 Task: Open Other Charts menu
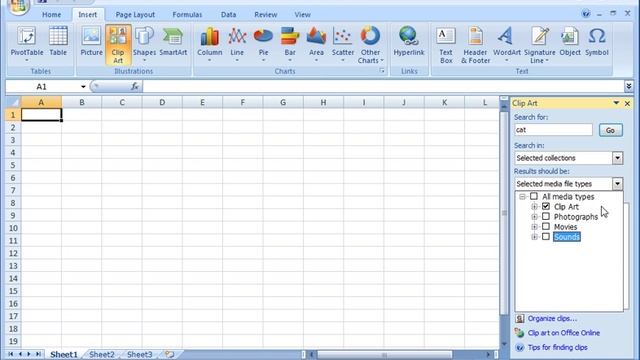click(x=370, y=44)
